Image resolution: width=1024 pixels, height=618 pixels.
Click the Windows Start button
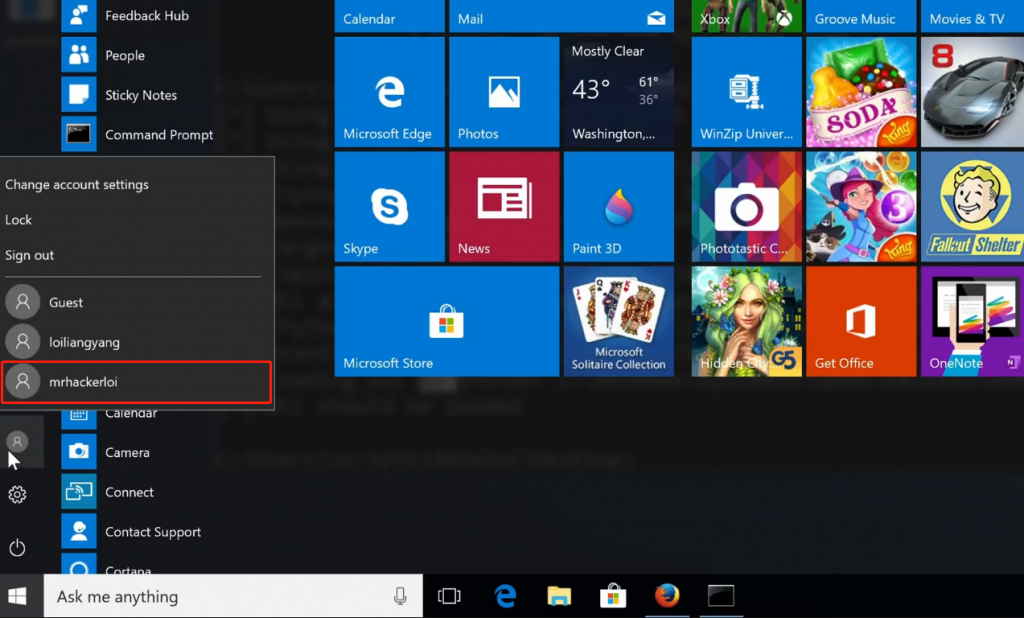click(x=18, y=596)
